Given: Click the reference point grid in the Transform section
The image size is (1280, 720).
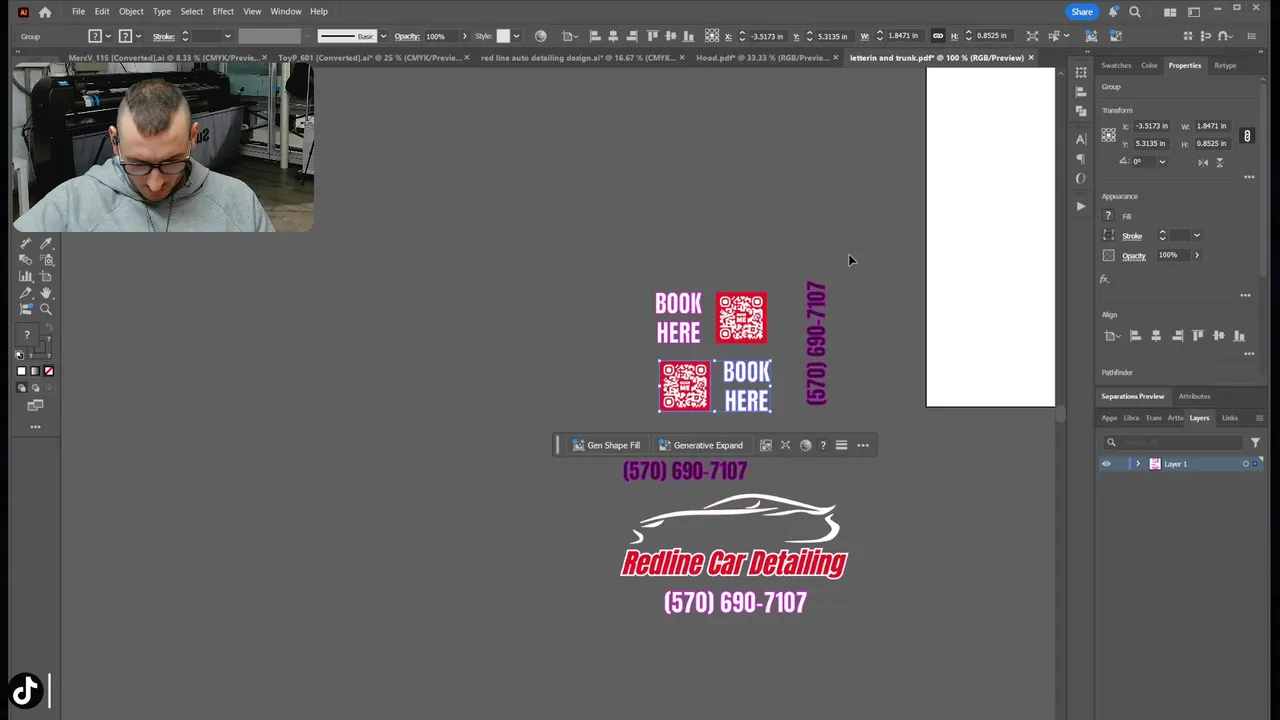Looking at the screenshot, I should [1108, 135].
